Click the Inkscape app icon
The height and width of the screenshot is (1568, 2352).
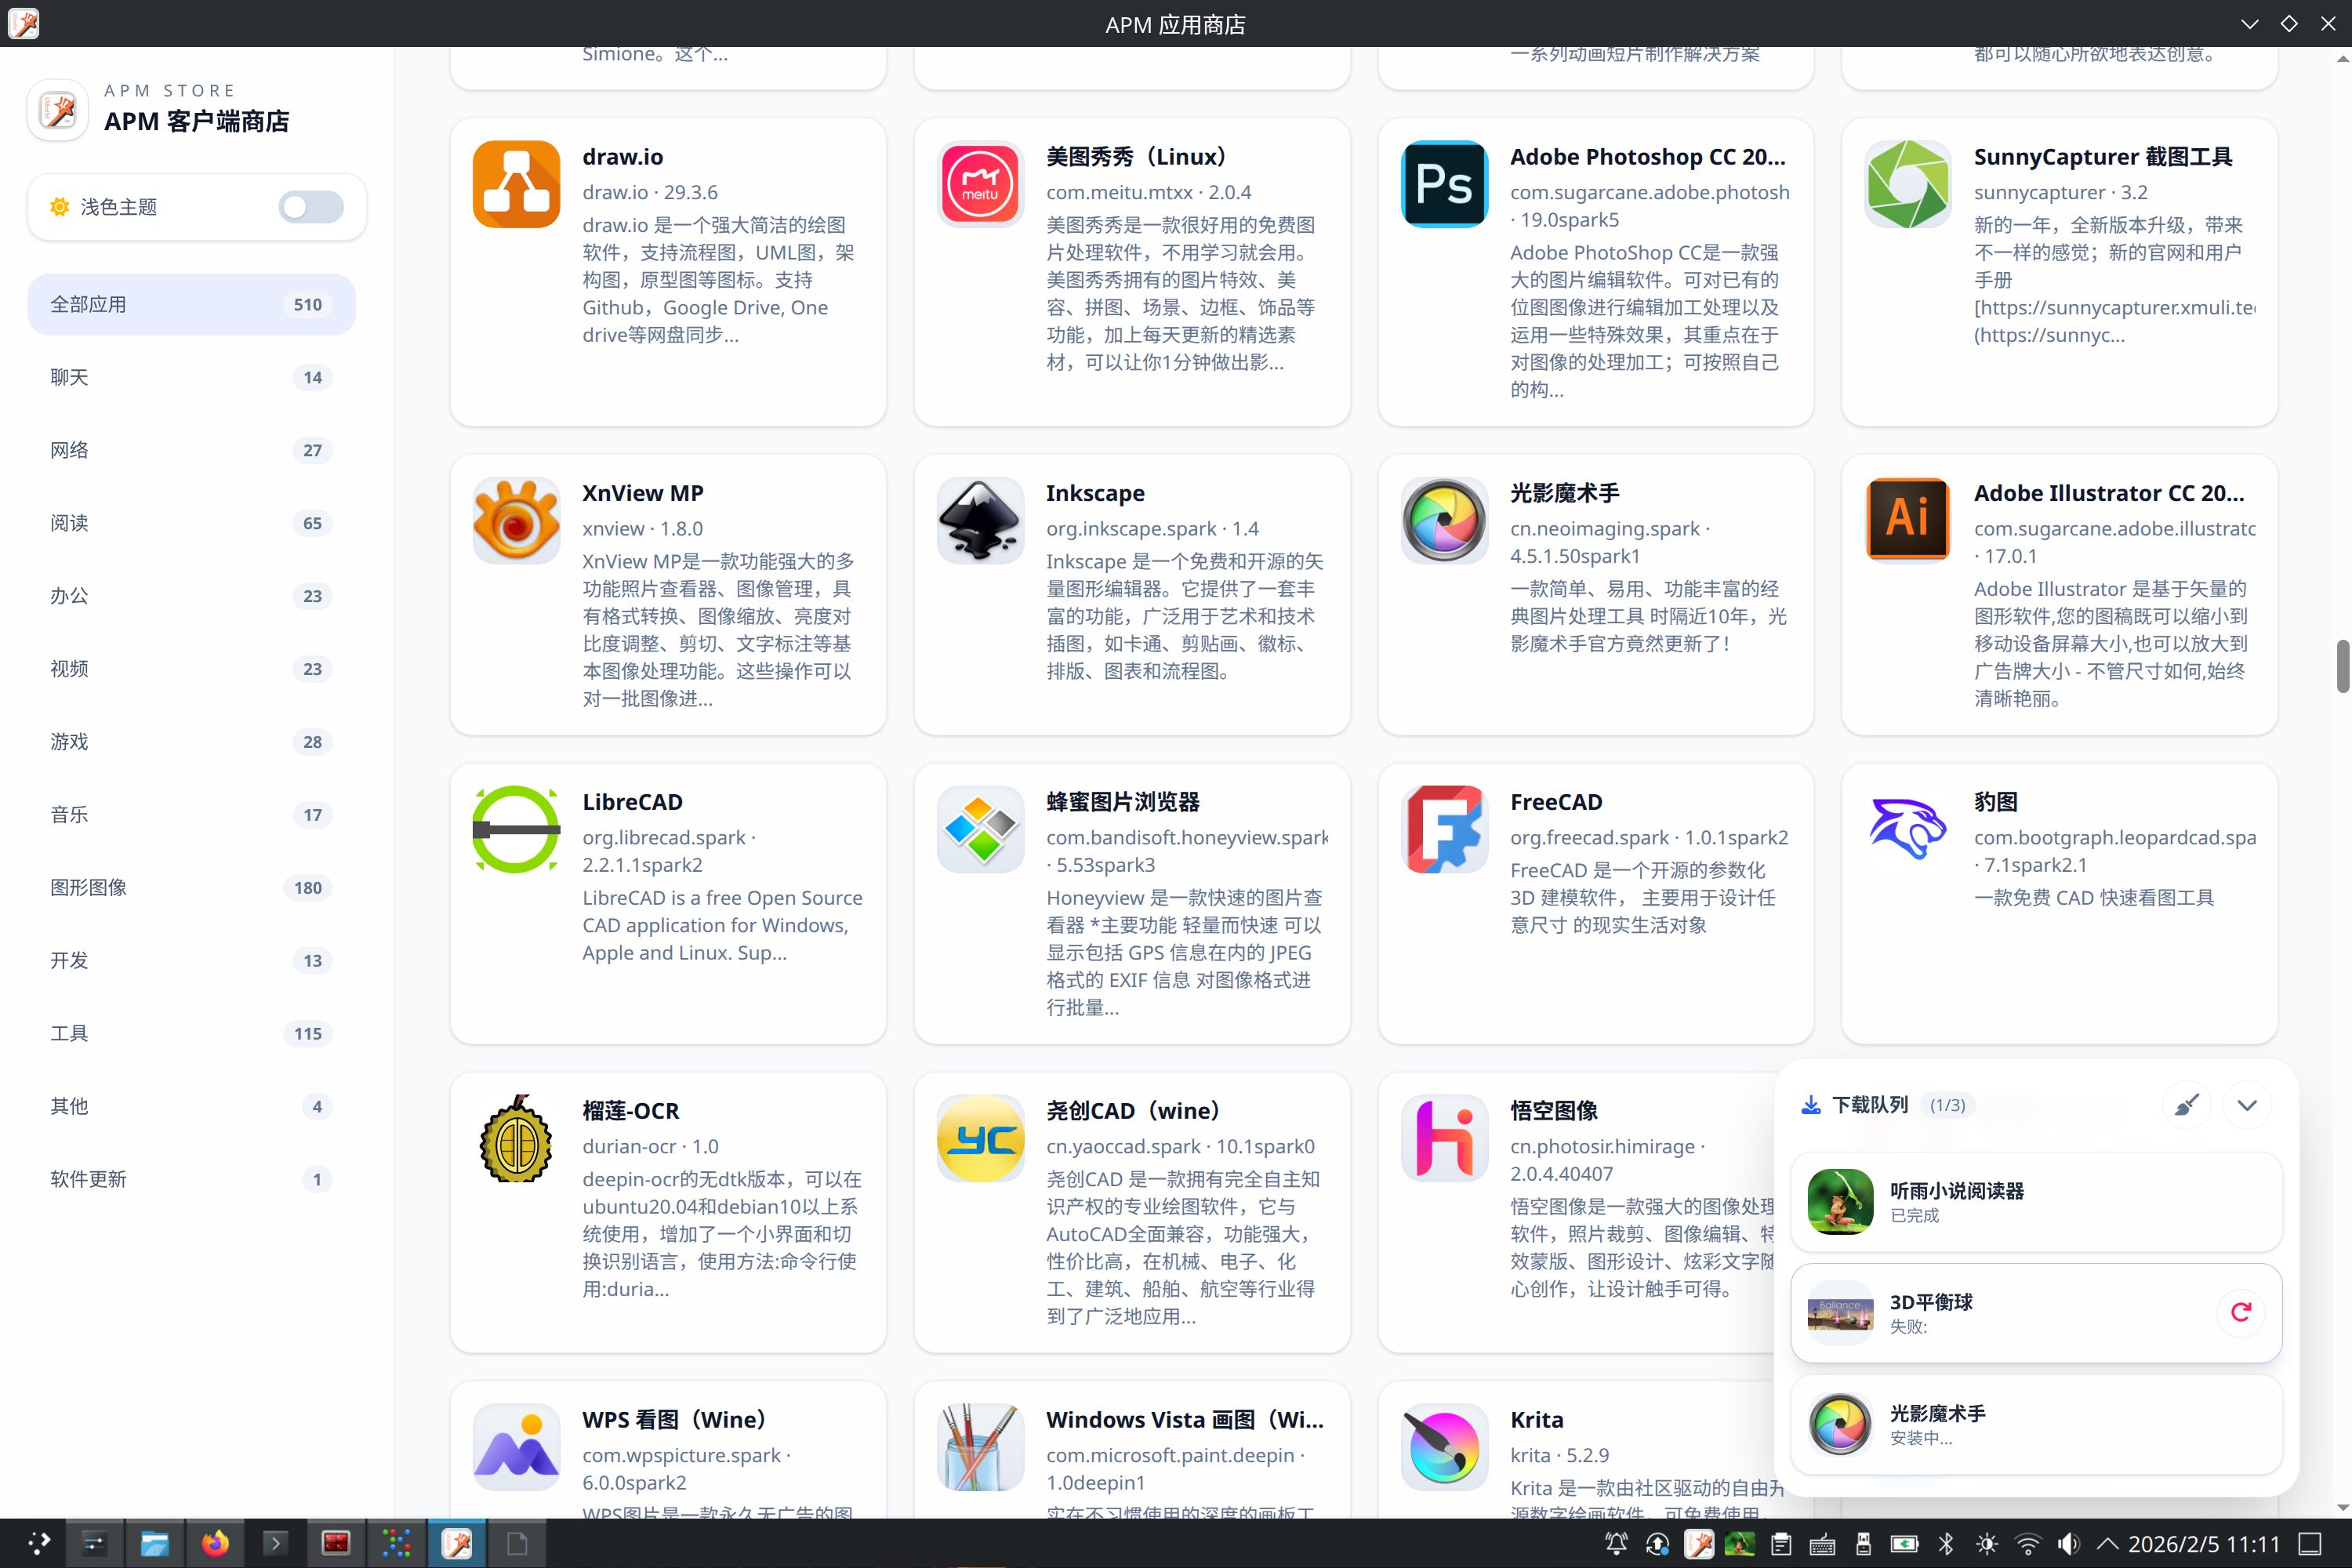click(979, 520)
